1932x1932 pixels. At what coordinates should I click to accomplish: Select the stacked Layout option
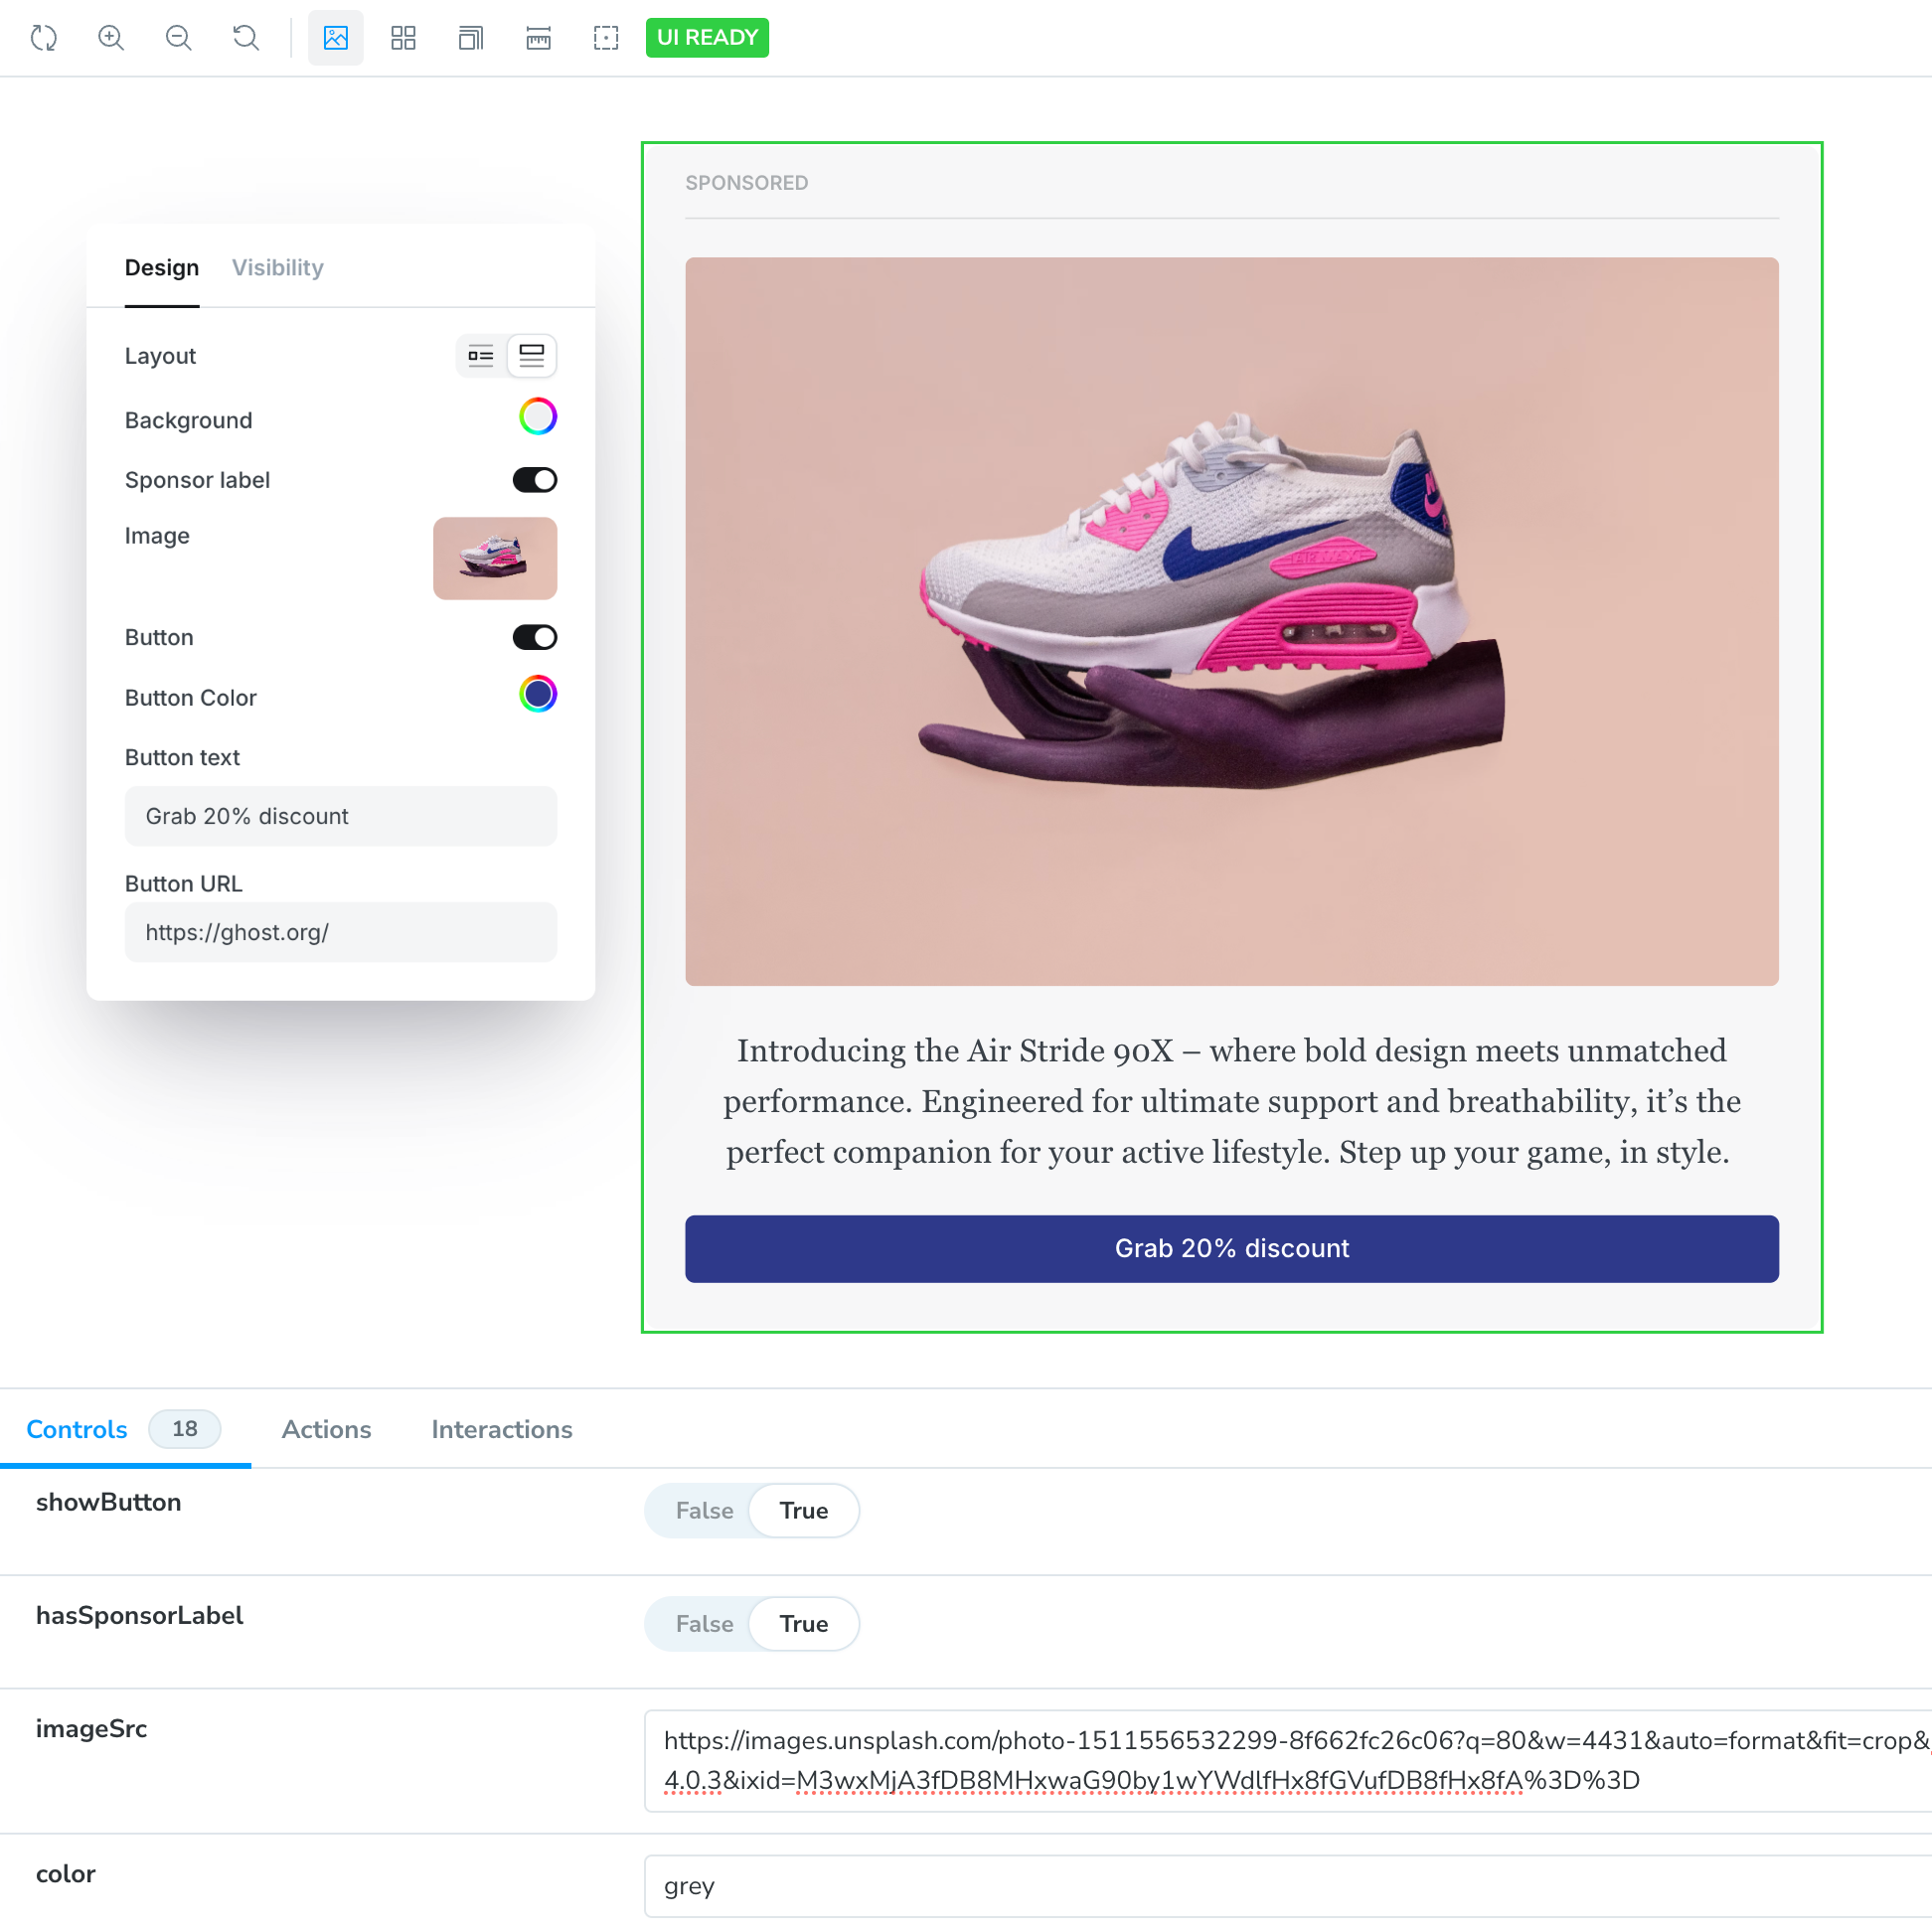531,356
